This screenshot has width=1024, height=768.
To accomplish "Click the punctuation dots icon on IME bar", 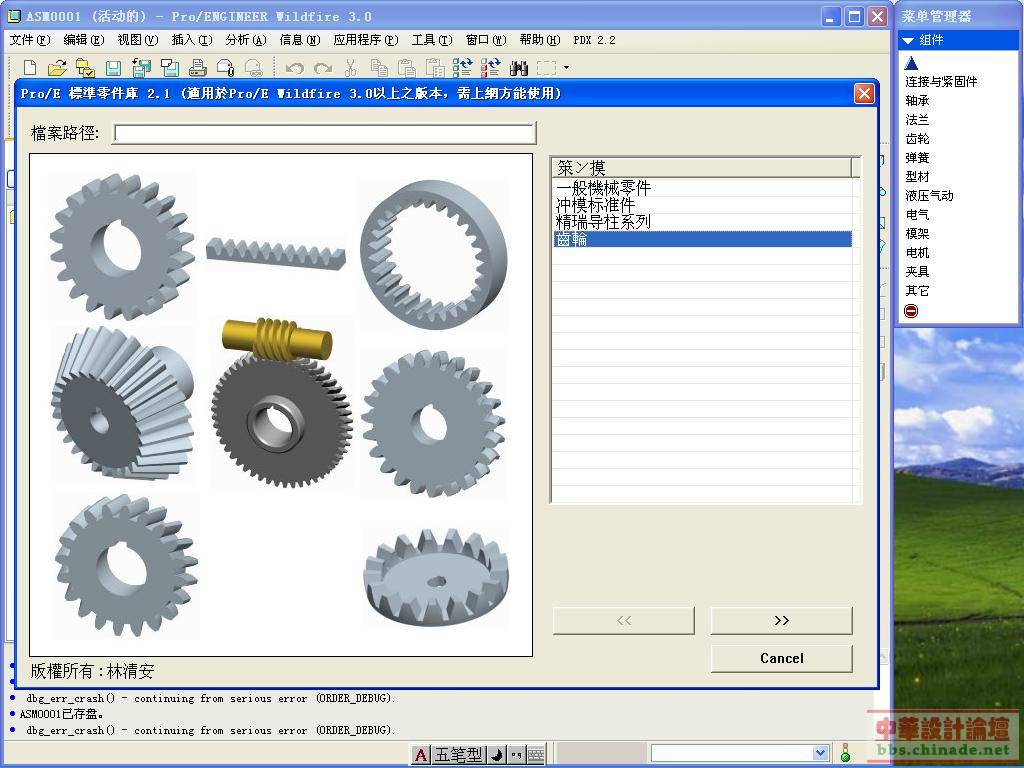I will tap(517, 755).
